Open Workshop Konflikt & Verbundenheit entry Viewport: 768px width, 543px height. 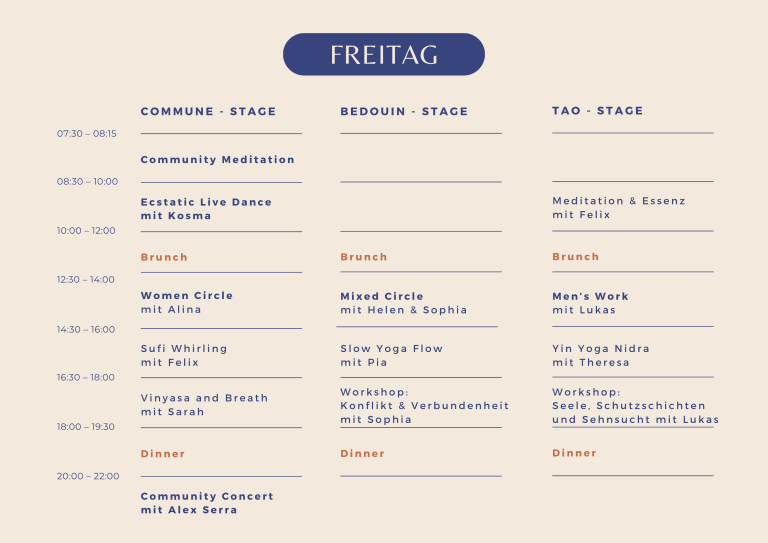(x=425, y=406)
